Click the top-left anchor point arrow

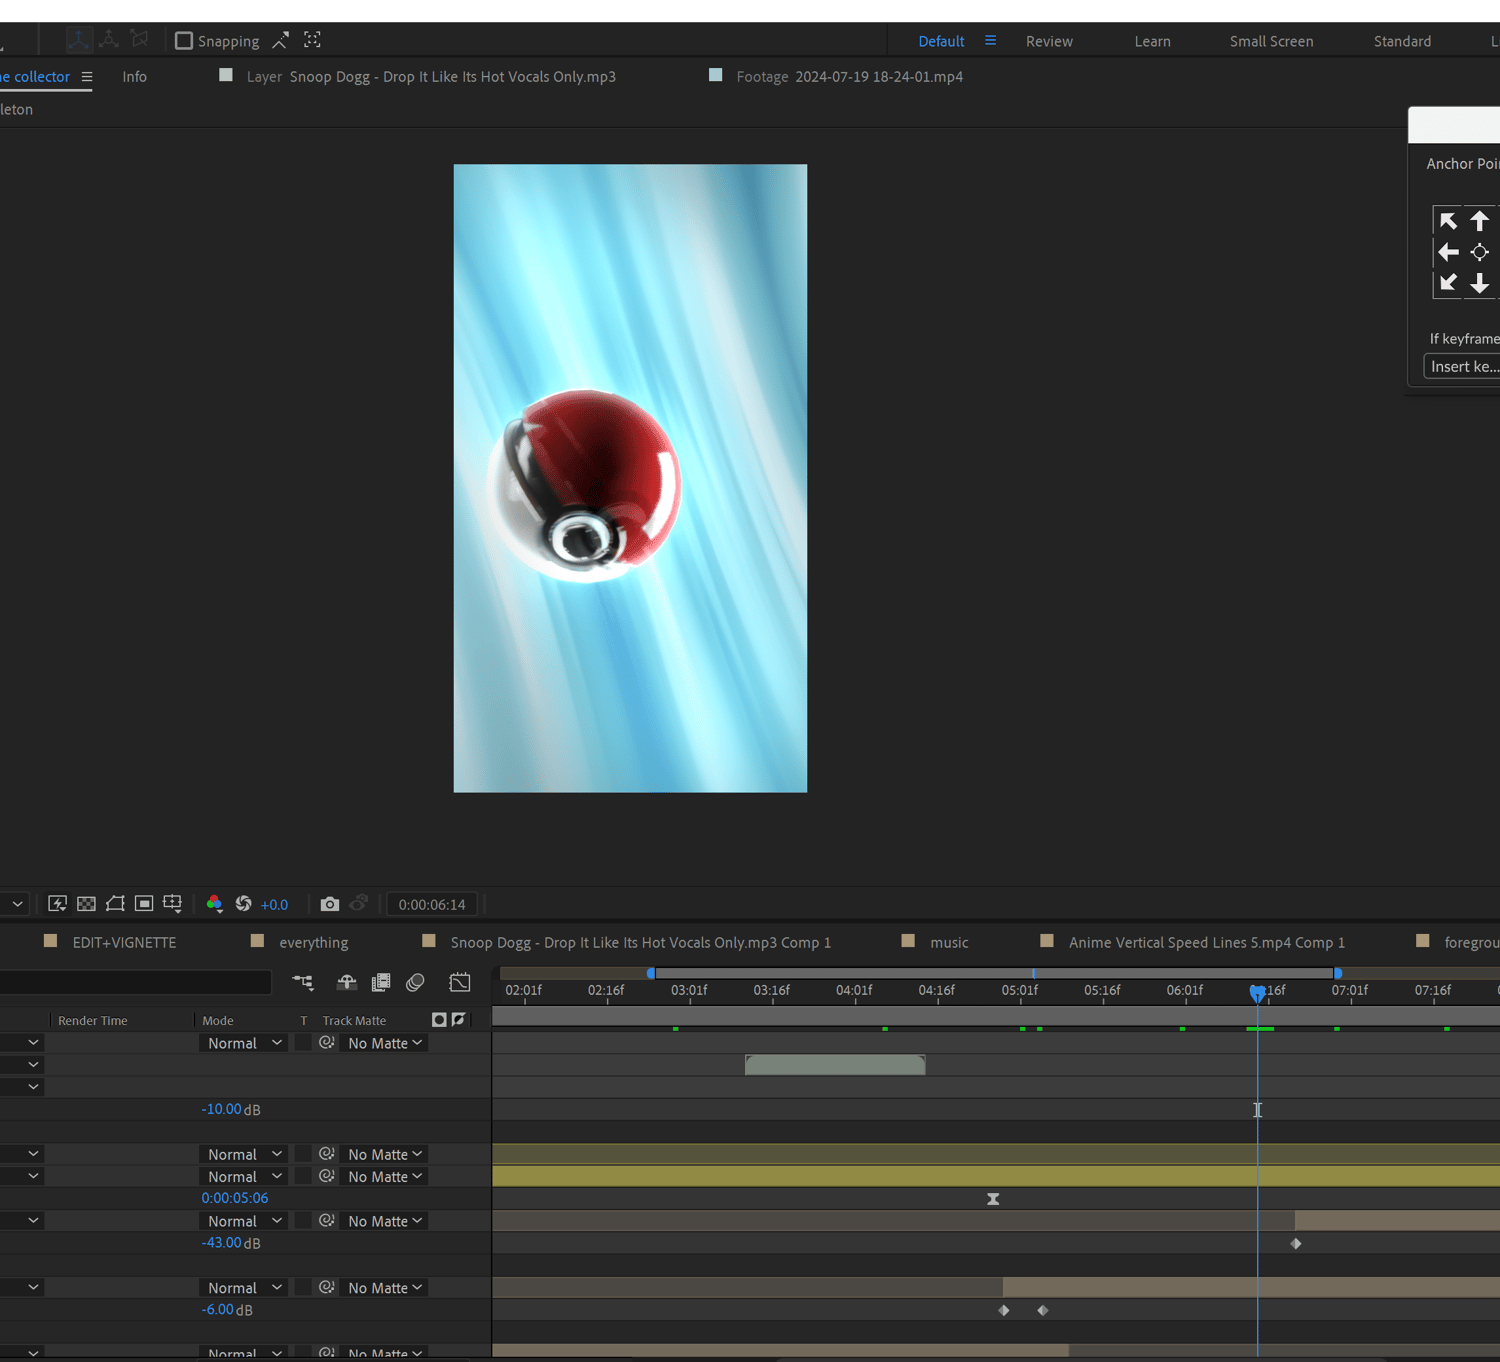1447,221
